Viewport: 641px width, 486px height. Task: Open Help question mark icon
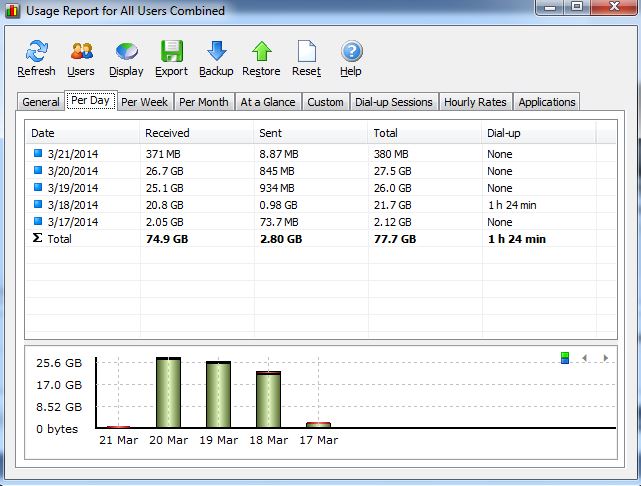coord(352,51)
